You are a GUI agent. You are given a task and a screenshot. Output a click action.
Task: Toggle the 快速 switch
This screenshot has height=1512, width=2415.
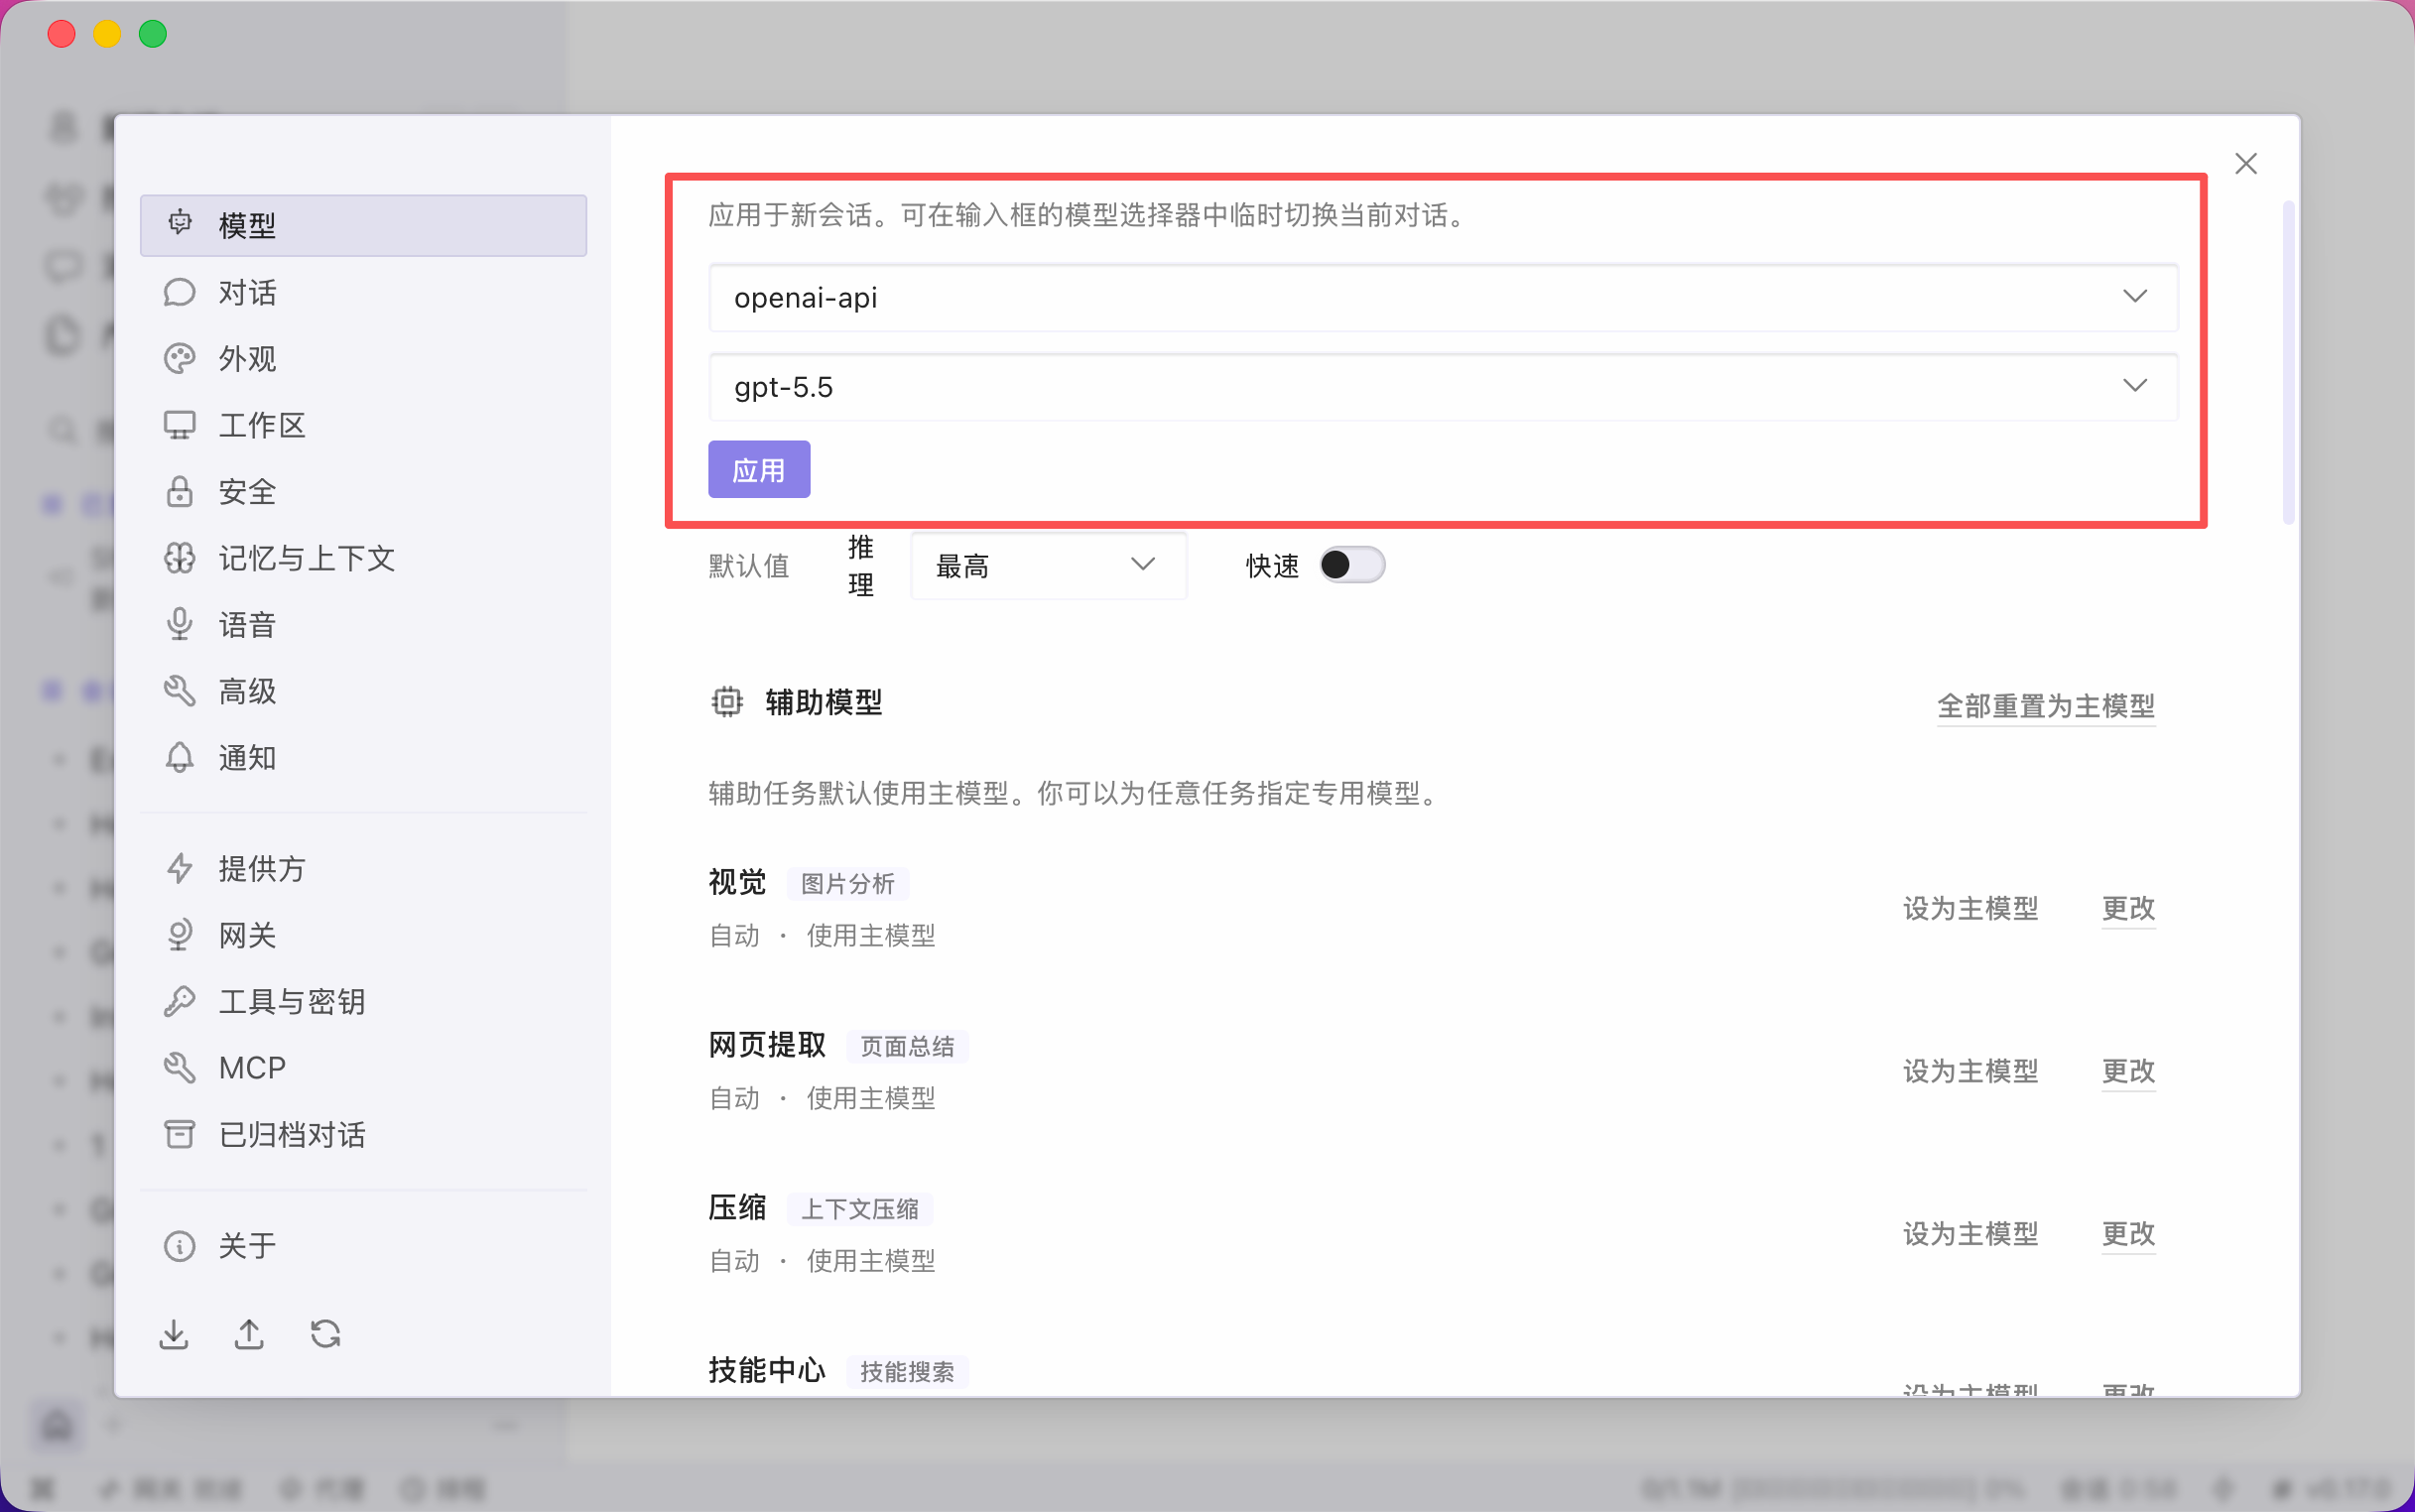[1351, 565]
